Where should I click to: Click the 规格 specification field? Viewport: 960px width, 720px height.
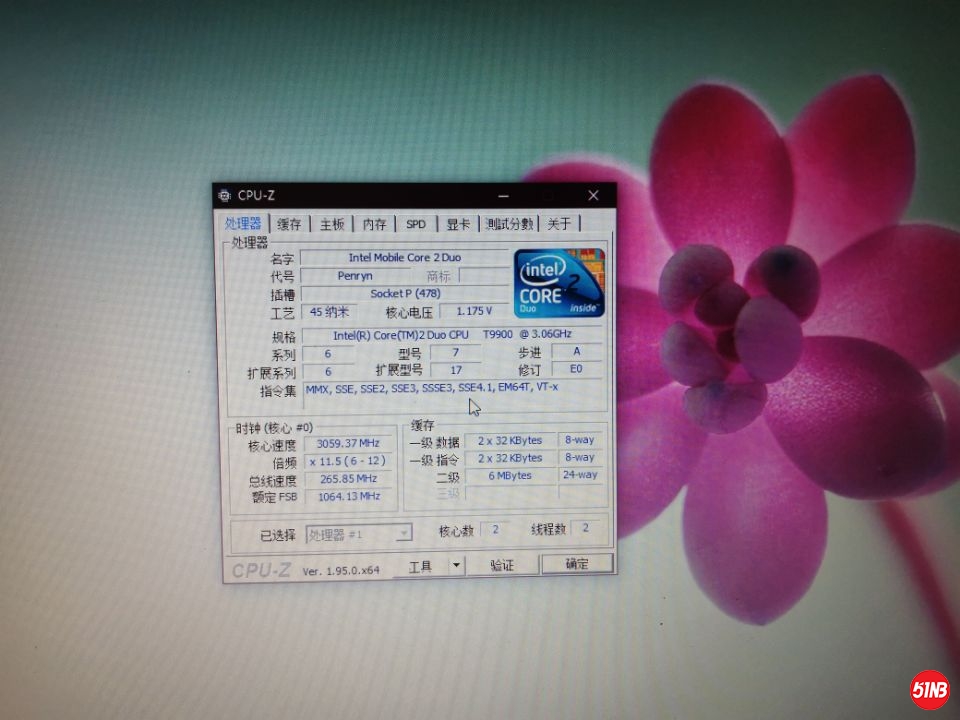[452, 335]
